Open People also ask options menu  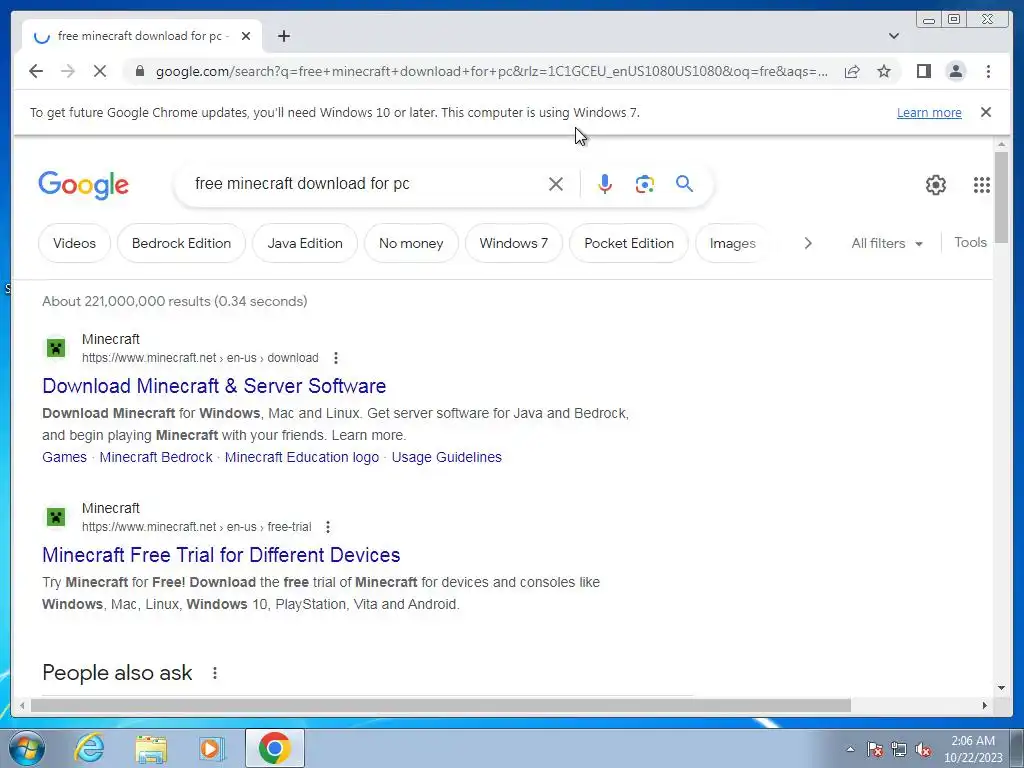[214, 673]
